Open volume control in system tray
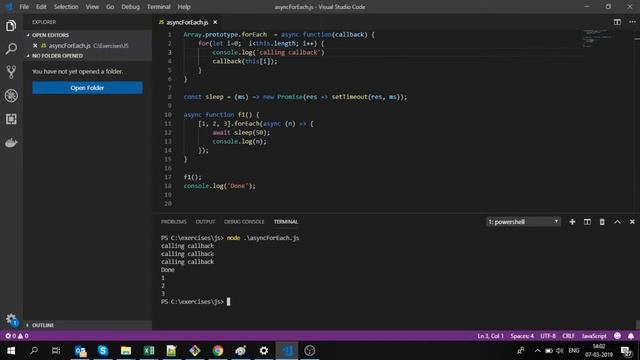The image size is (640, 360). pyautogui.click(x=560, y=351)
